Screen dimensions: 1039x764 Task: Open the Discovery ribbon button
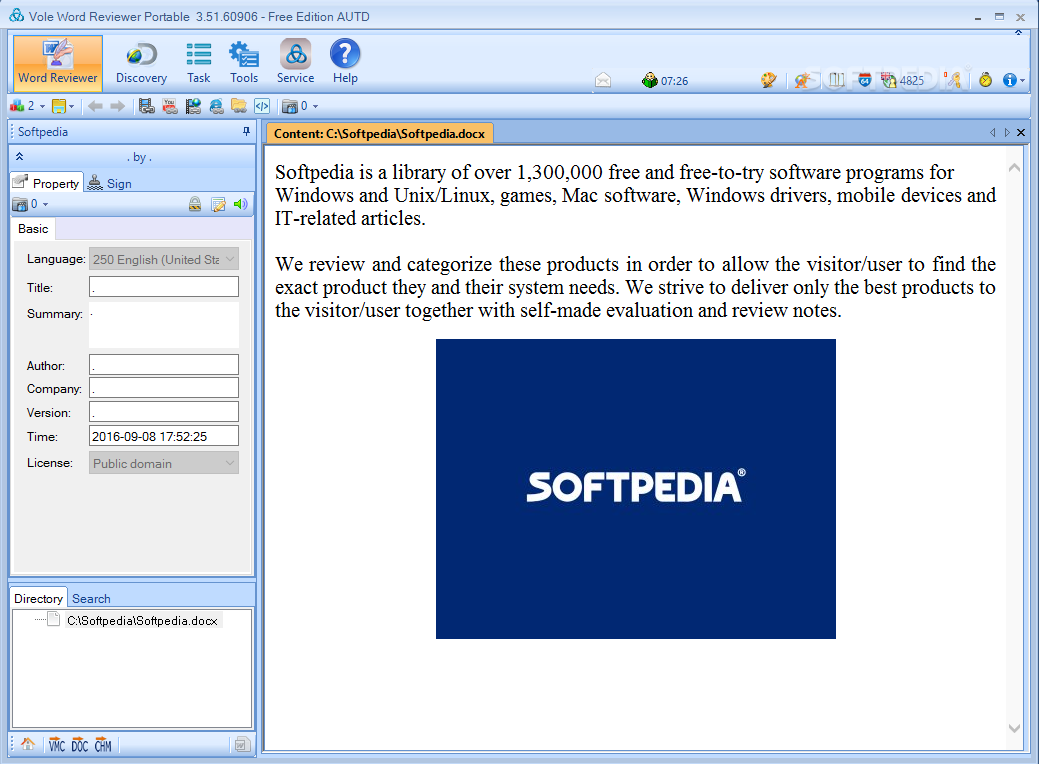141,62
